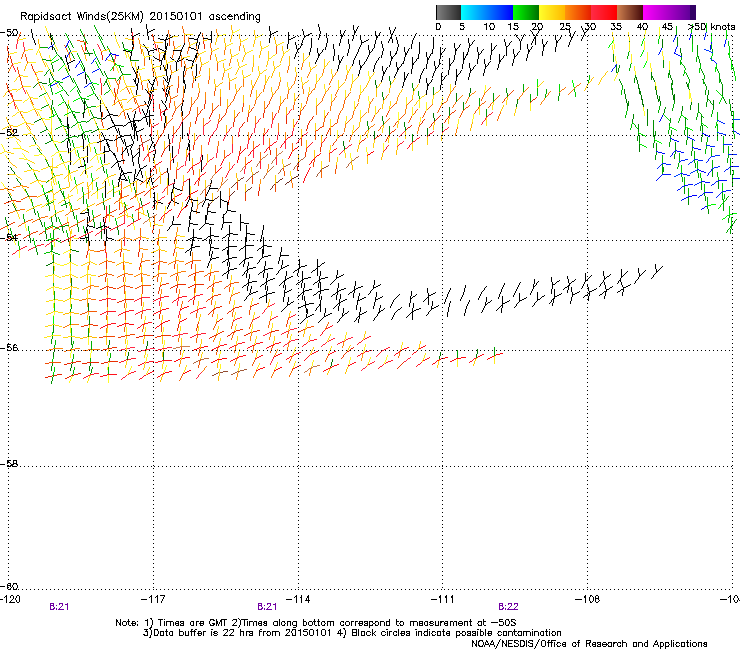This screenshot has height=650, width=740.
Task: Pick the brown 35-40 knots legend segment
Action: [630, 12]
